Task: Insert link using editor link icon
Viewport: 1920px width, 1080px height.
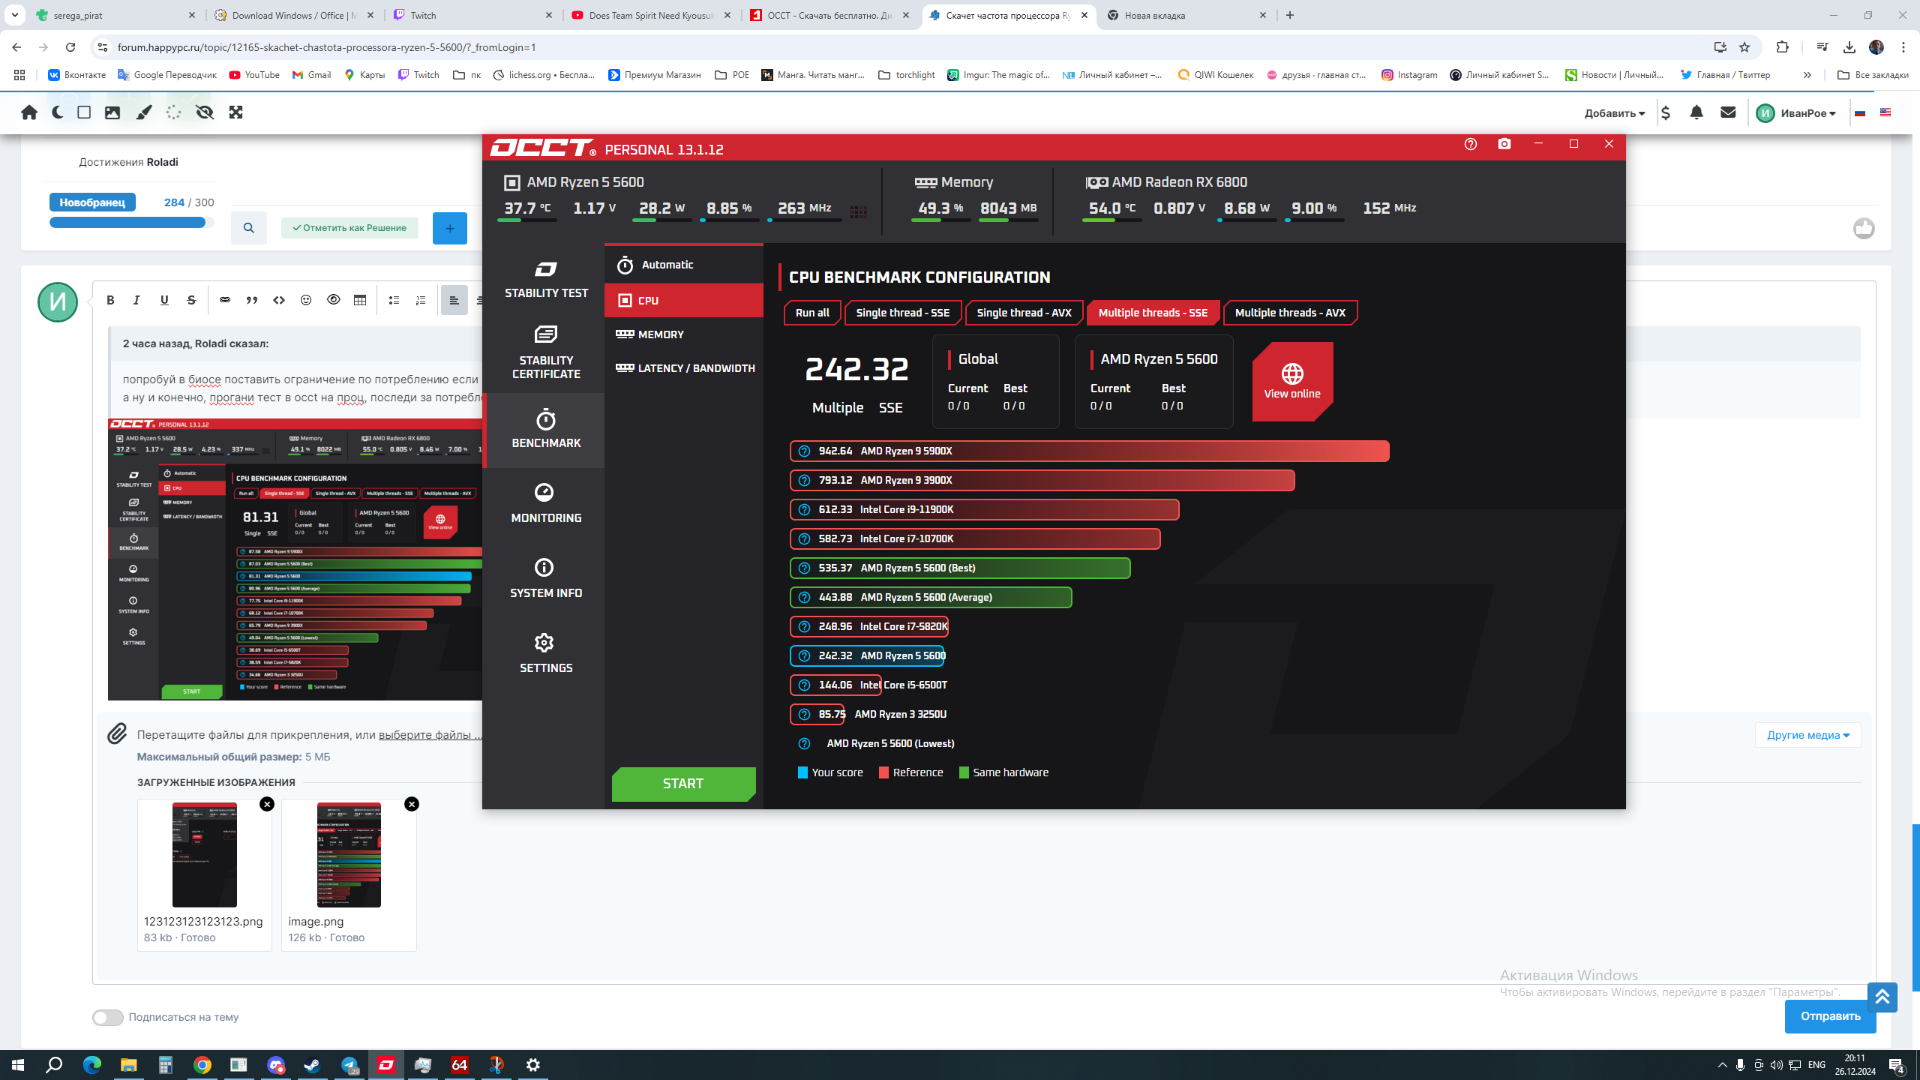Action: (x=225, y=300)
